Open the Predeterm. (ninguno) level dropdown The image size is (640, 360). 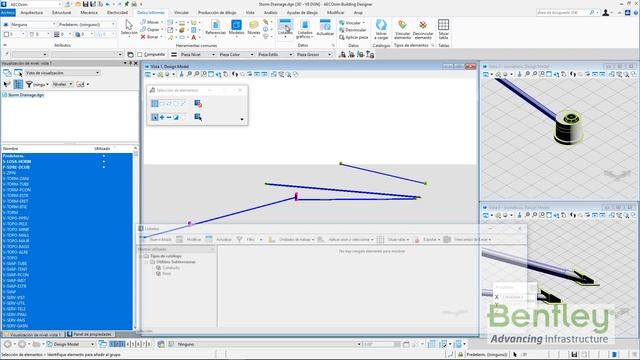[87, 24]
